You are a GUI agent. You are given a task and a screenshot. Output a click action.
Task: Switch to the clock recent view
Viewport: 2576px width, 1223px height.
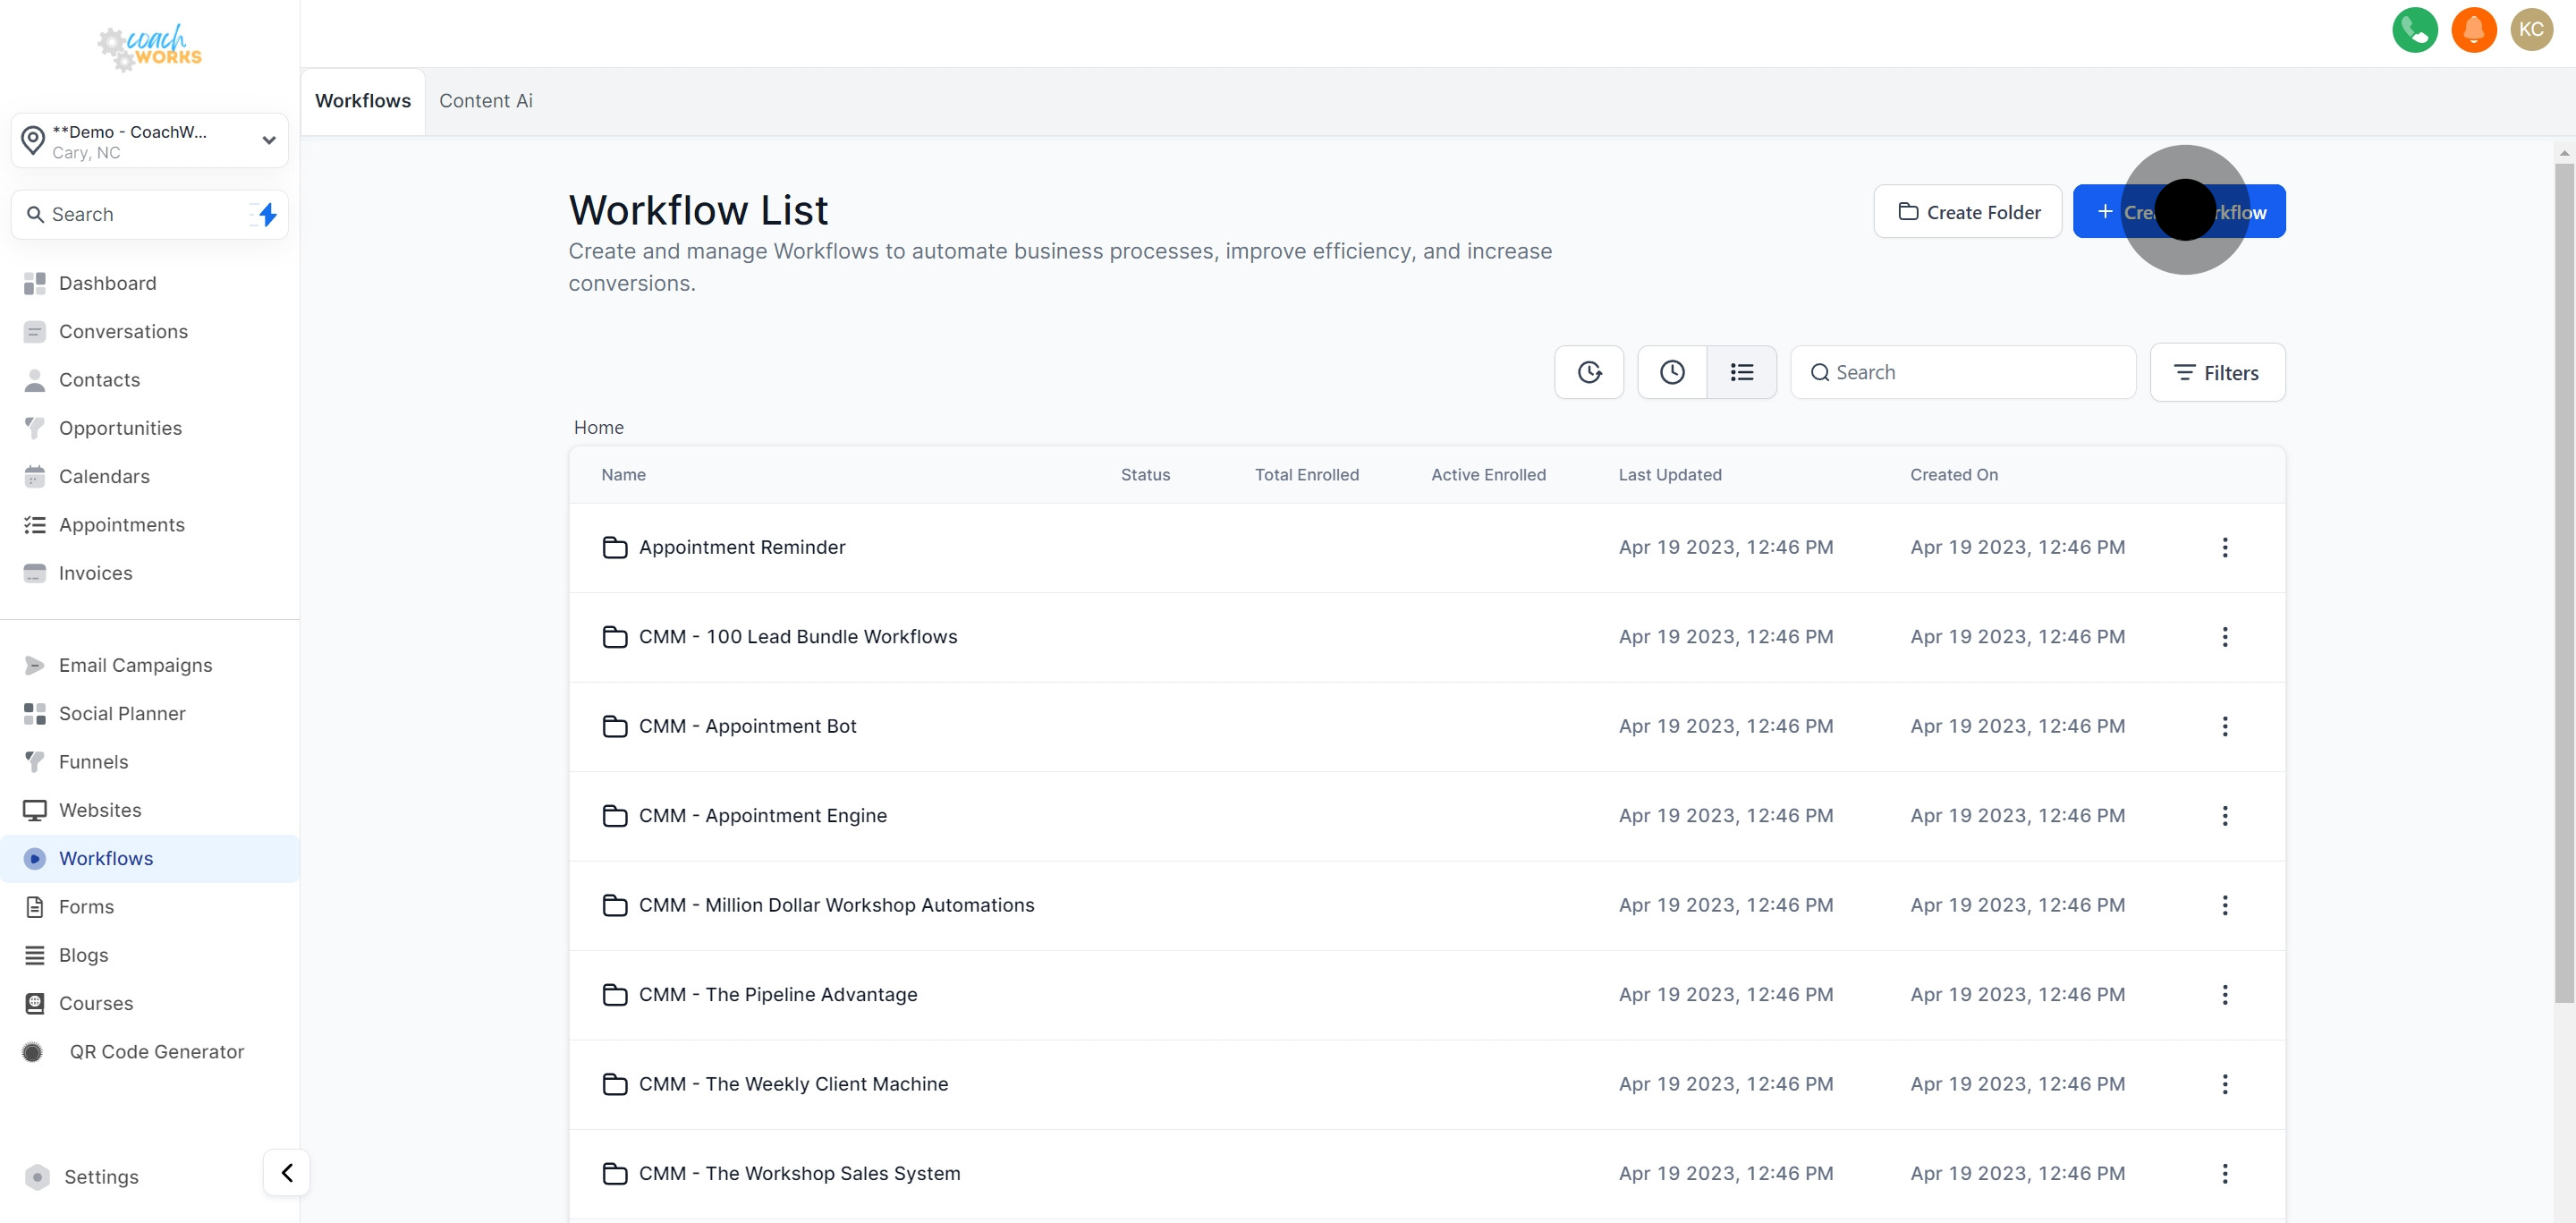tap(1672, 371)
